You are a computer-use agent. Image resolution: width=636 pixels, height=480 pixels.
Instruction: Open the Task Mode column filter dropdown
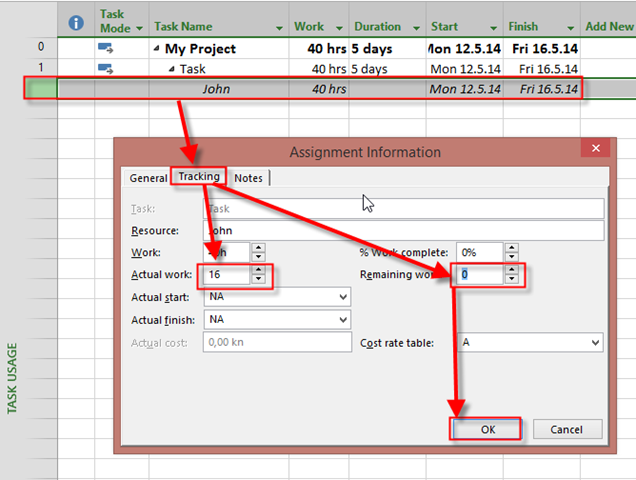click(x=139, y=28)
